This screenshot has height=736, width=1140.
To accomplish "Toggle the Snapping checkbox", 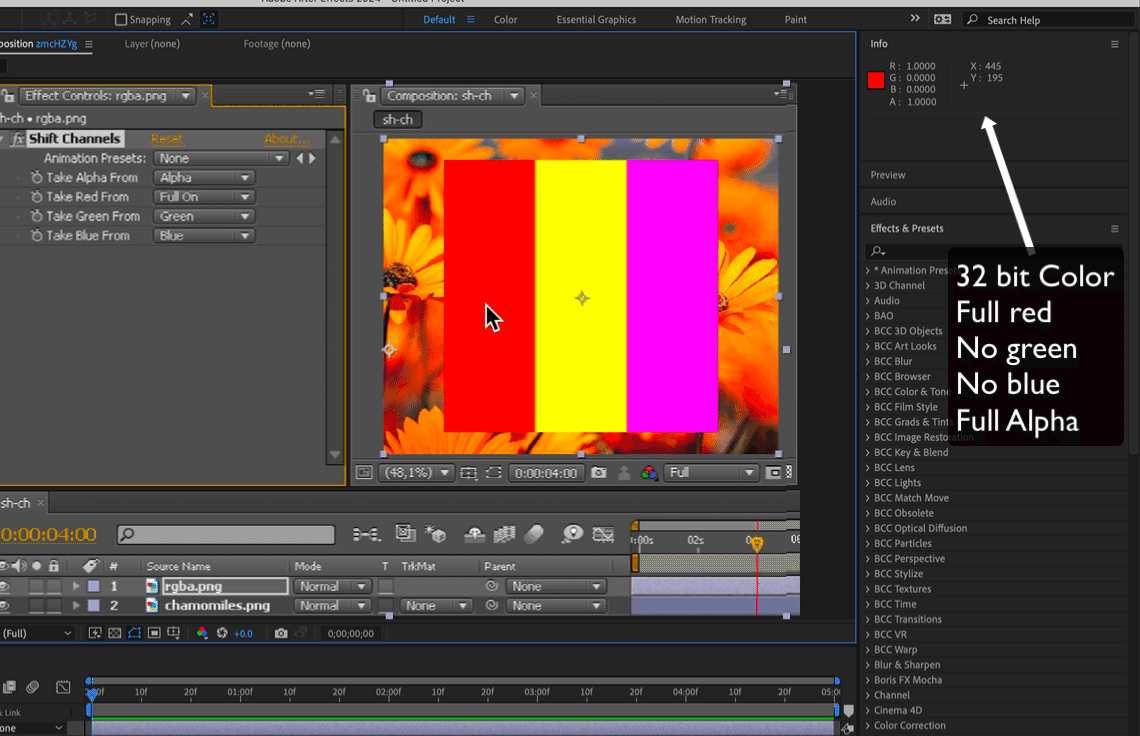I will [x=121, y=20].
